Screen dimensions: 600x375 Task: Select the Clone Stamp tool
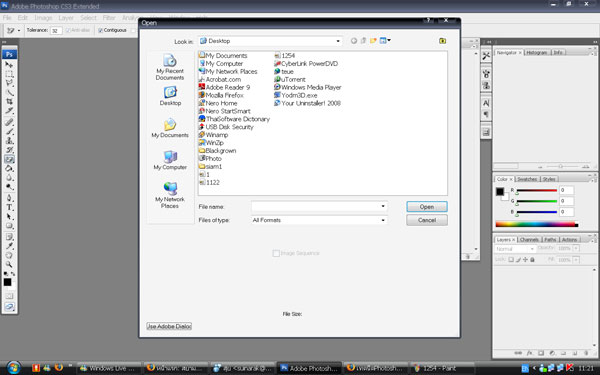pyautogui.click(x=9, y=140)
